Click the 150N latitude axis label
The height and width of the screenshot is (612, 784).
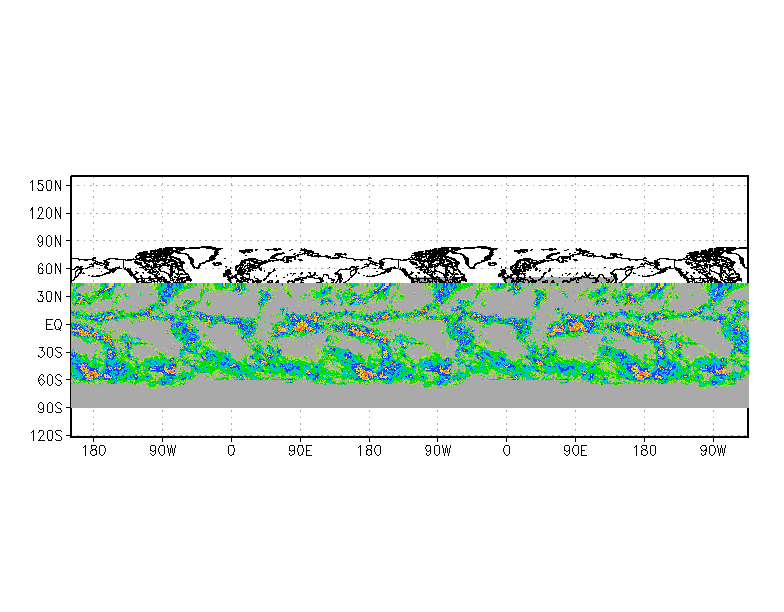[46, 185]
